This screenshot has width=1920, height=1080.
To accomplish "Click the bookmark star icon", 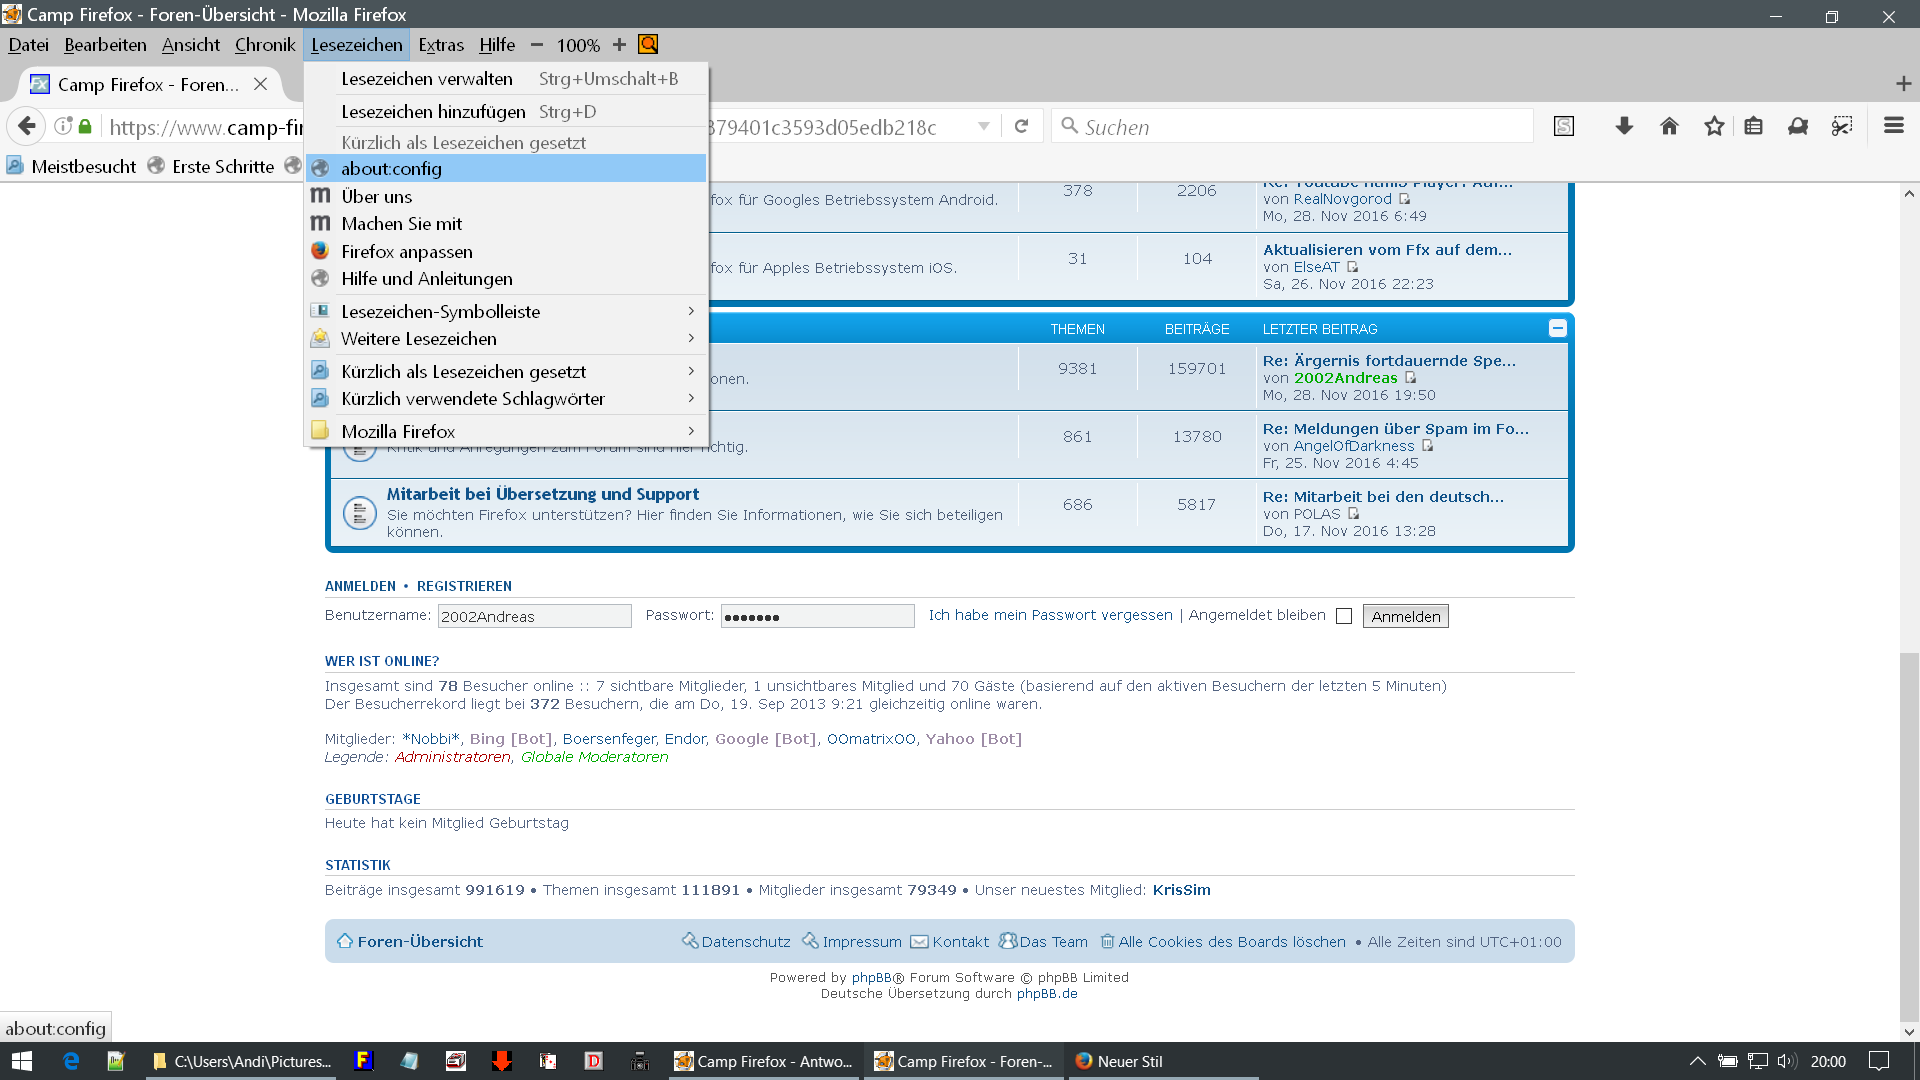I will tap(1714, 126).
